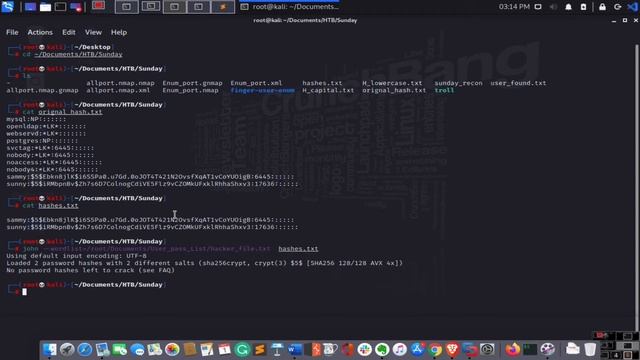Screen dimensions: 640x360
Task: Launch Brave browser from the dock
Action: pyautogui.click(x=452, y=349)
